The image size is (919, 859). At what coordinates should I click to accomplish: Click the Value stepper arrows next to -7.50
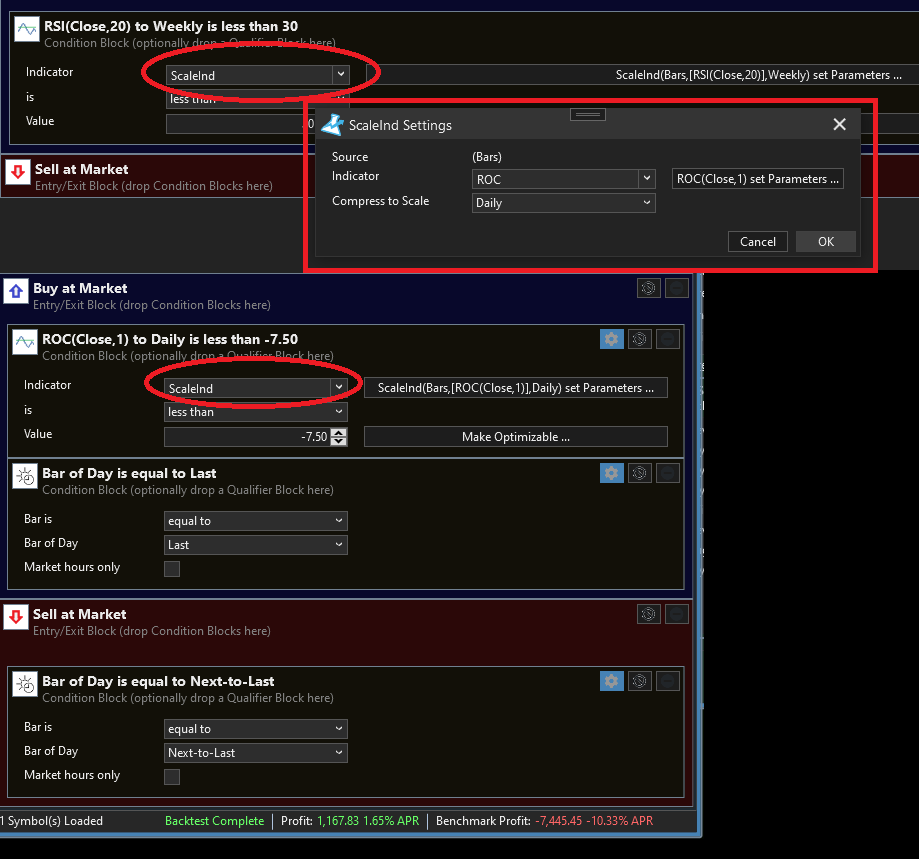pyautogui.click(x=339, y=437)
